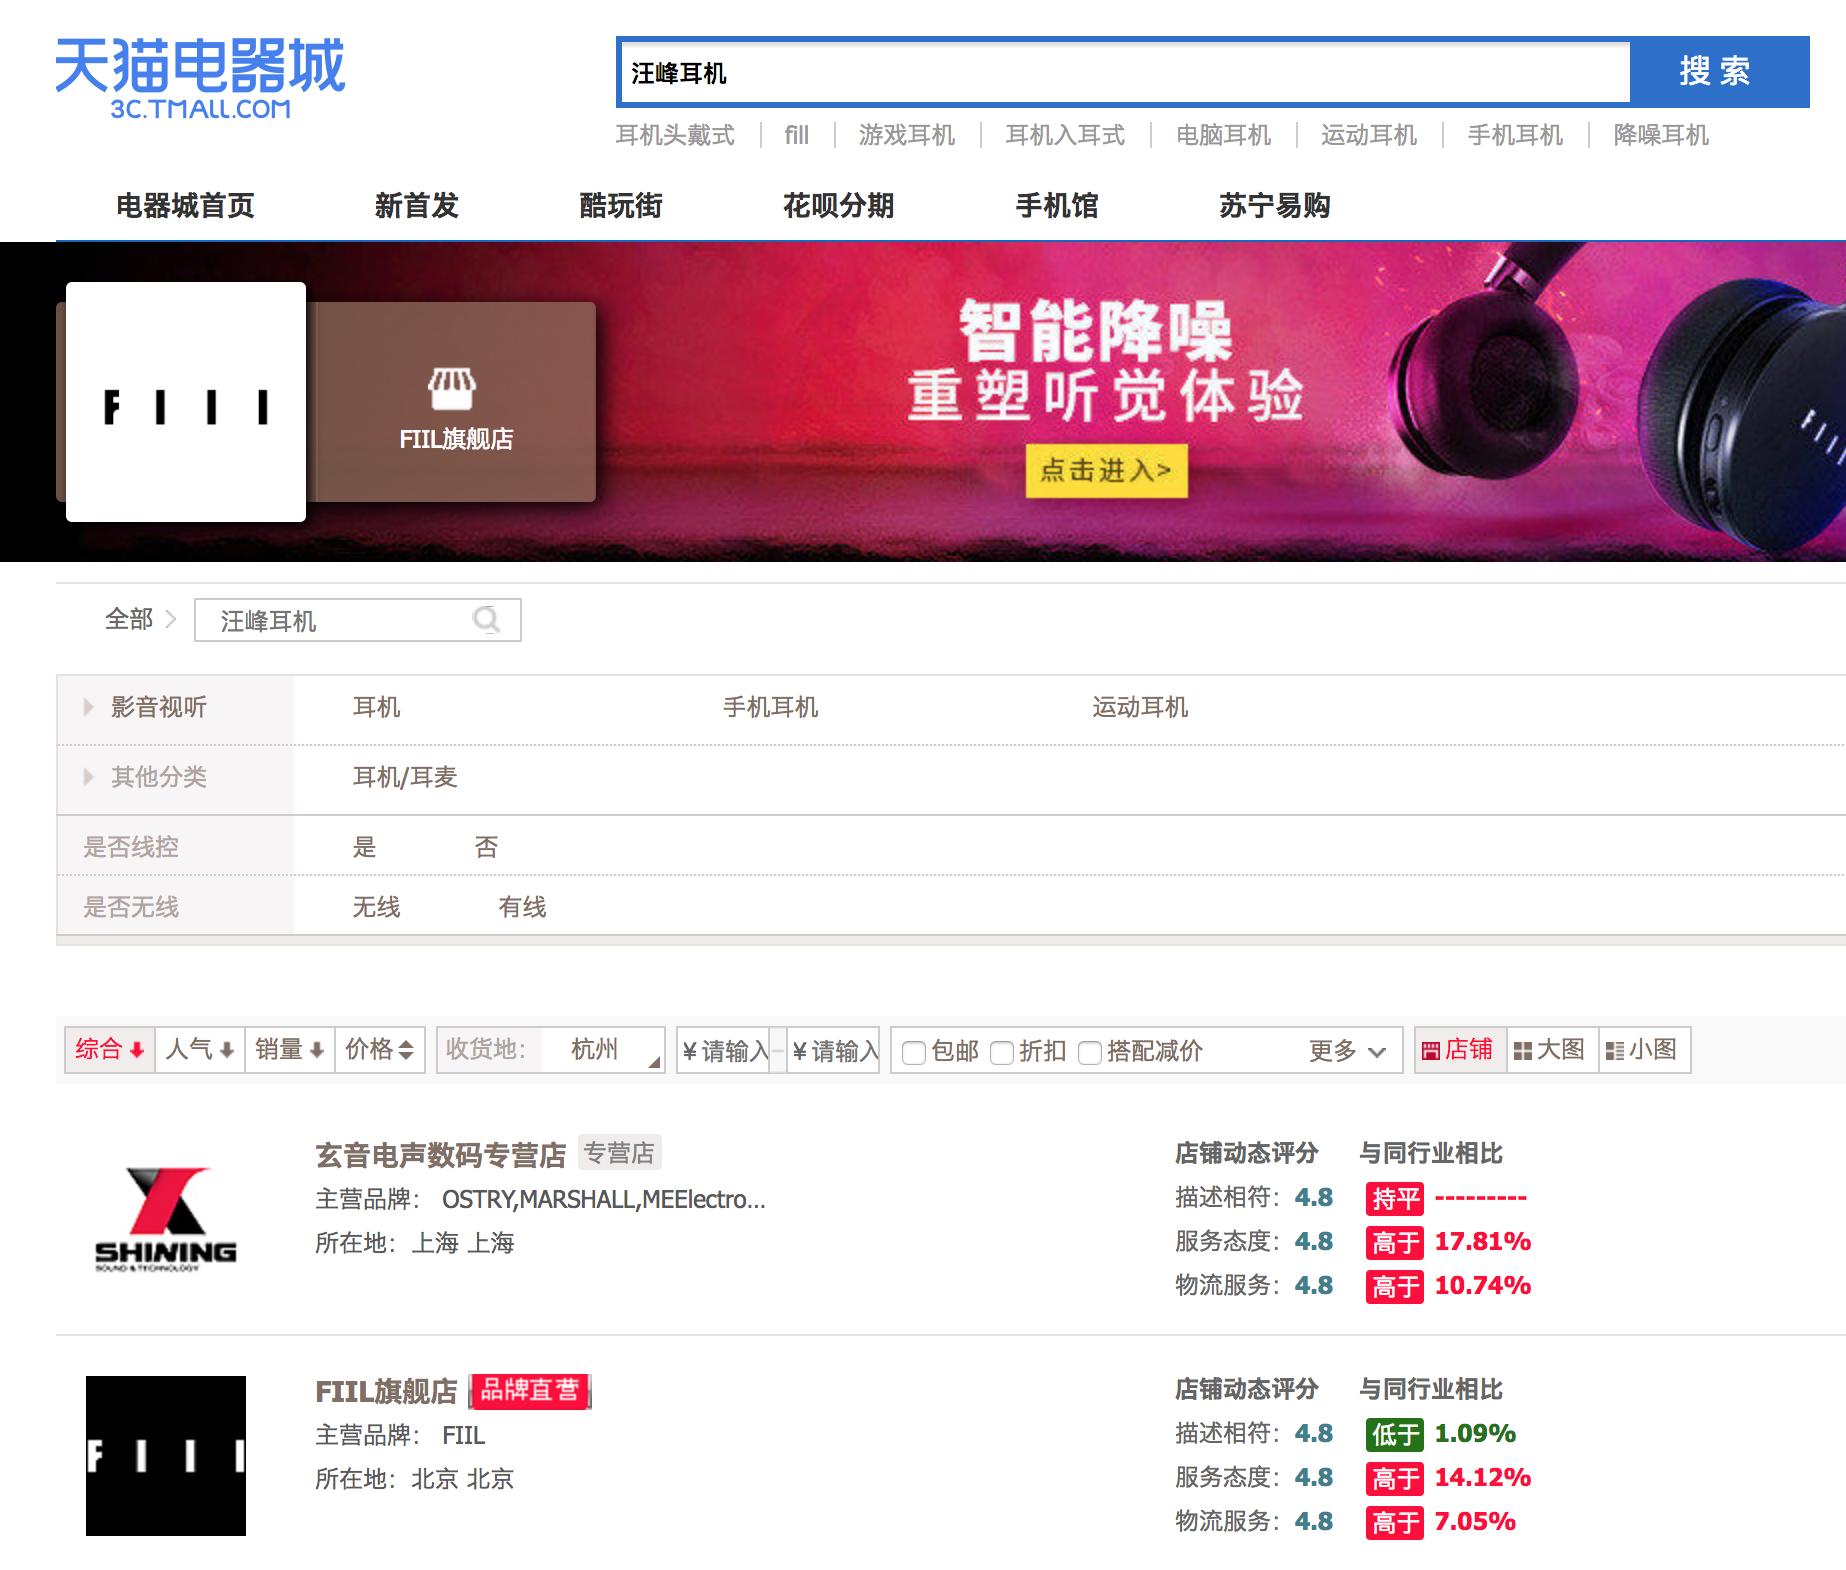Filter by 耳机 under 影音视听
The height and width of the screenshot is (1570, 1846).
376,708
